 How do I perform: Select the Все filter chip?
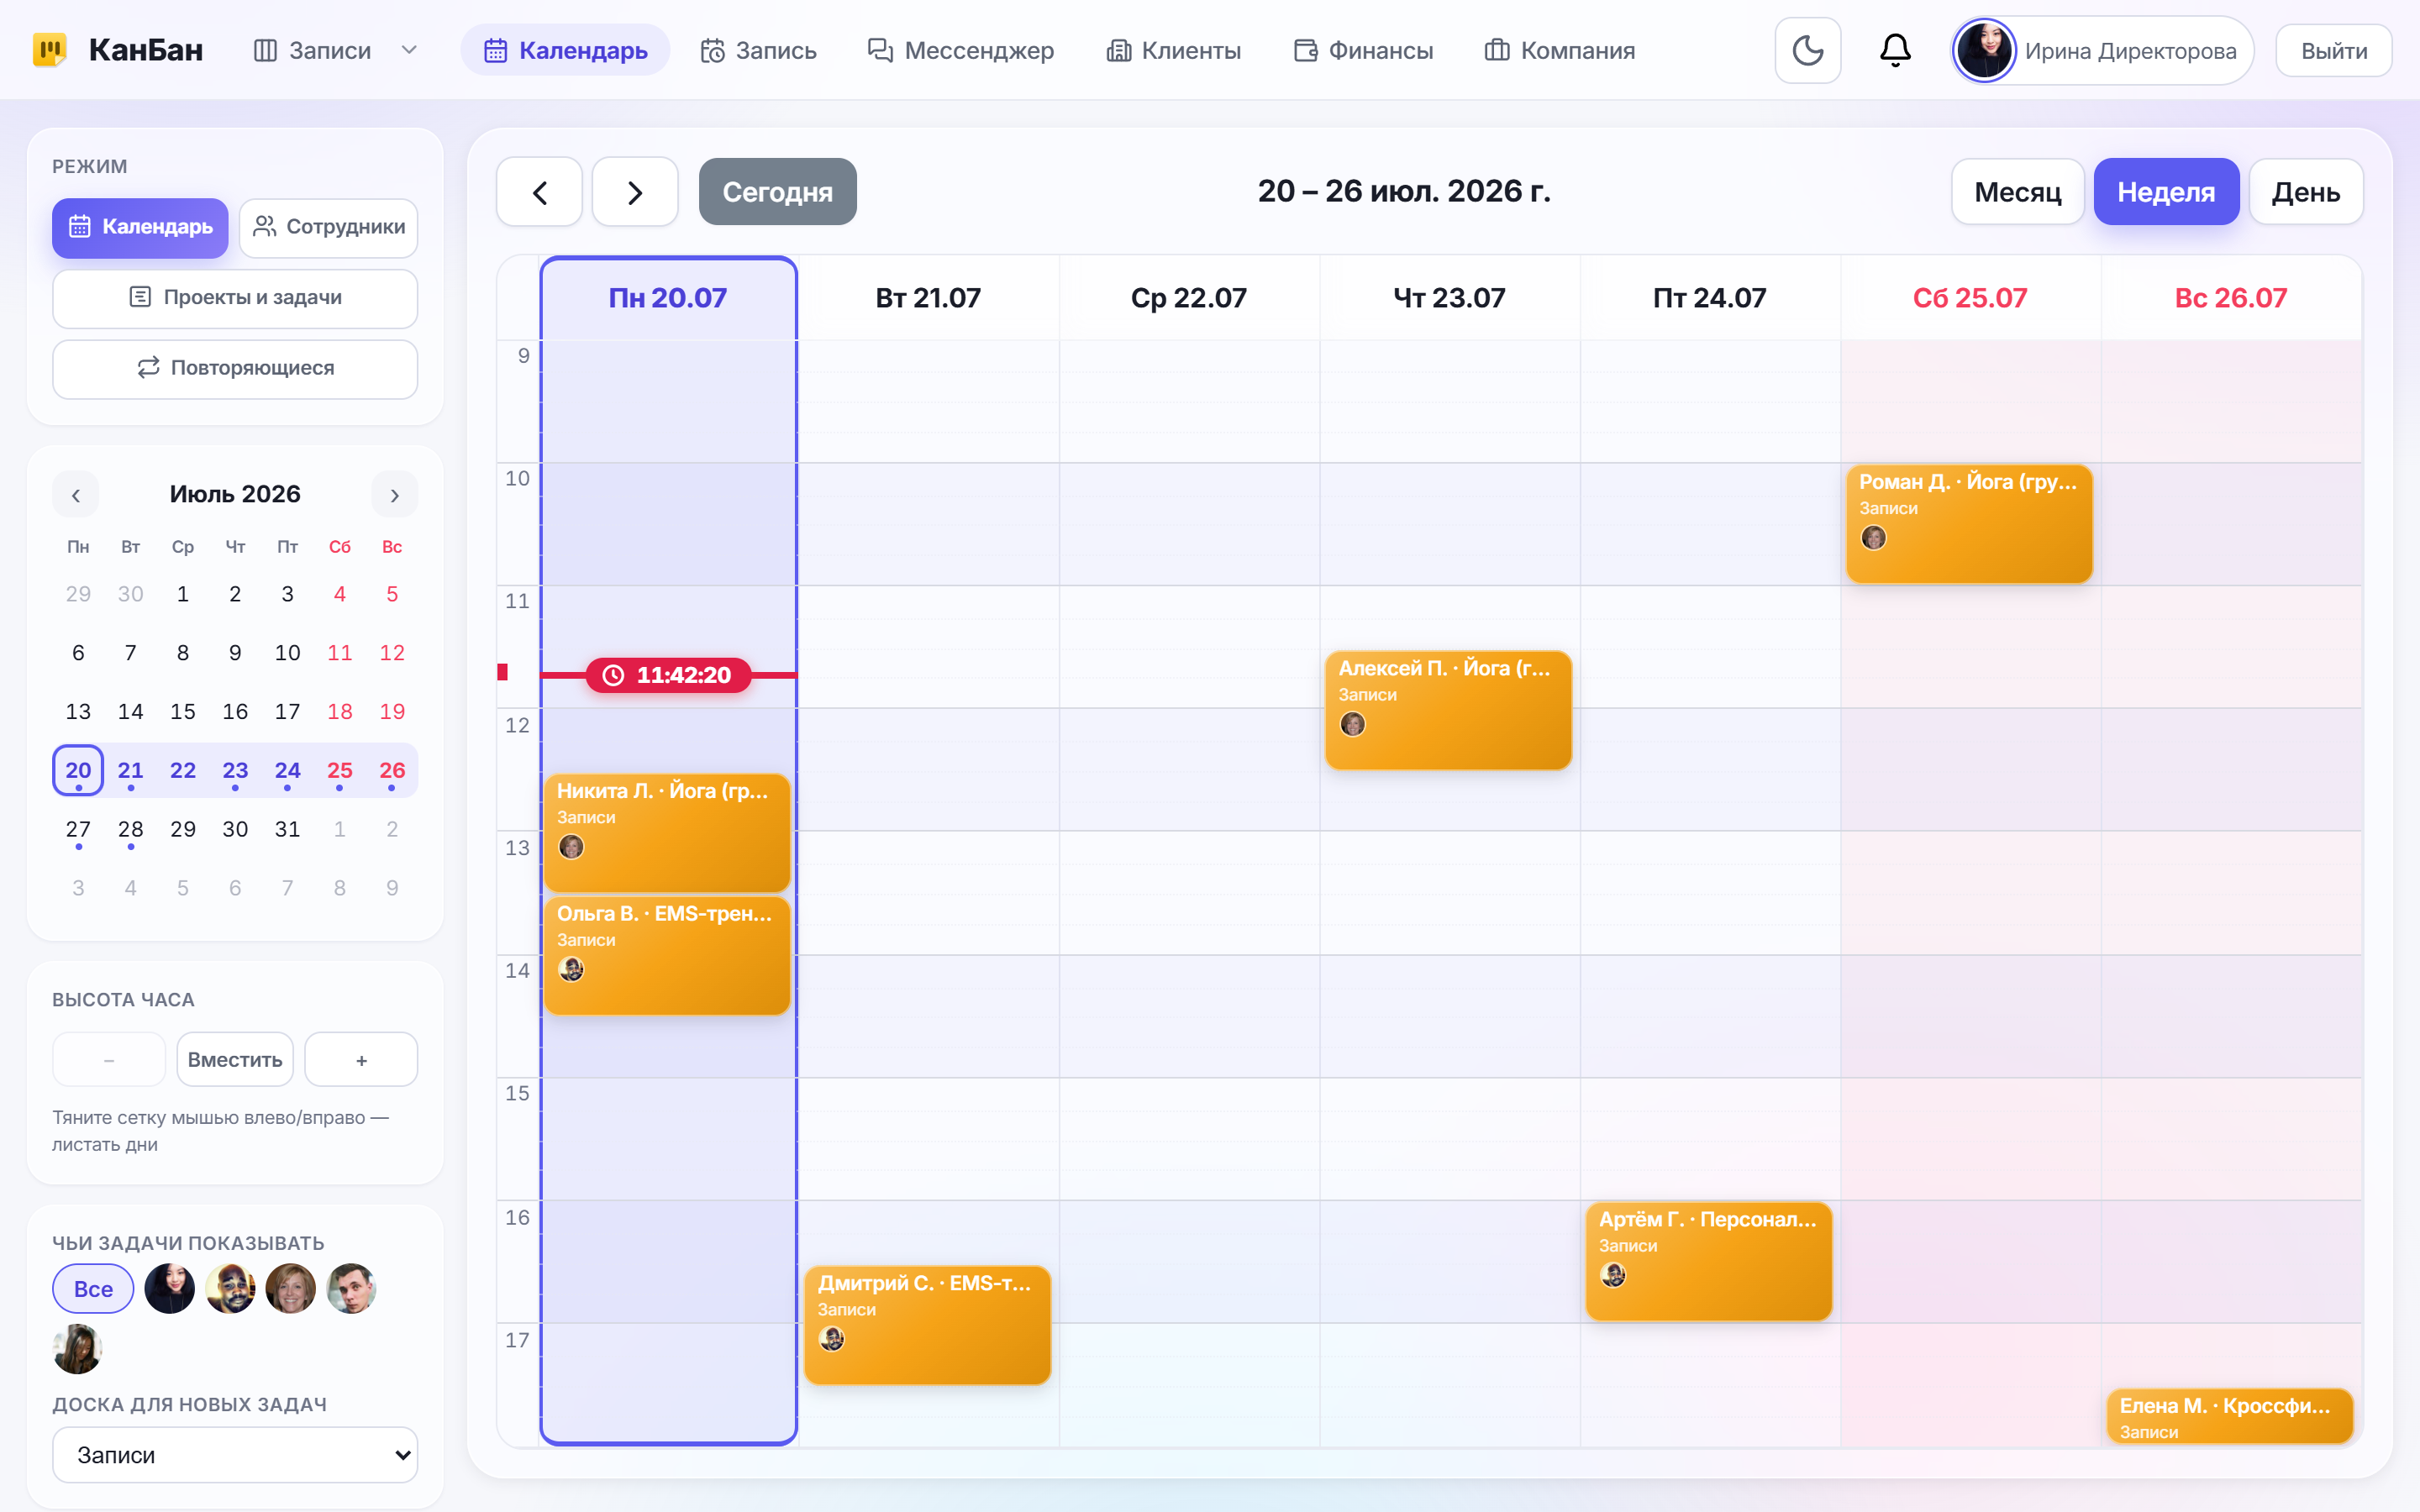93,1288
